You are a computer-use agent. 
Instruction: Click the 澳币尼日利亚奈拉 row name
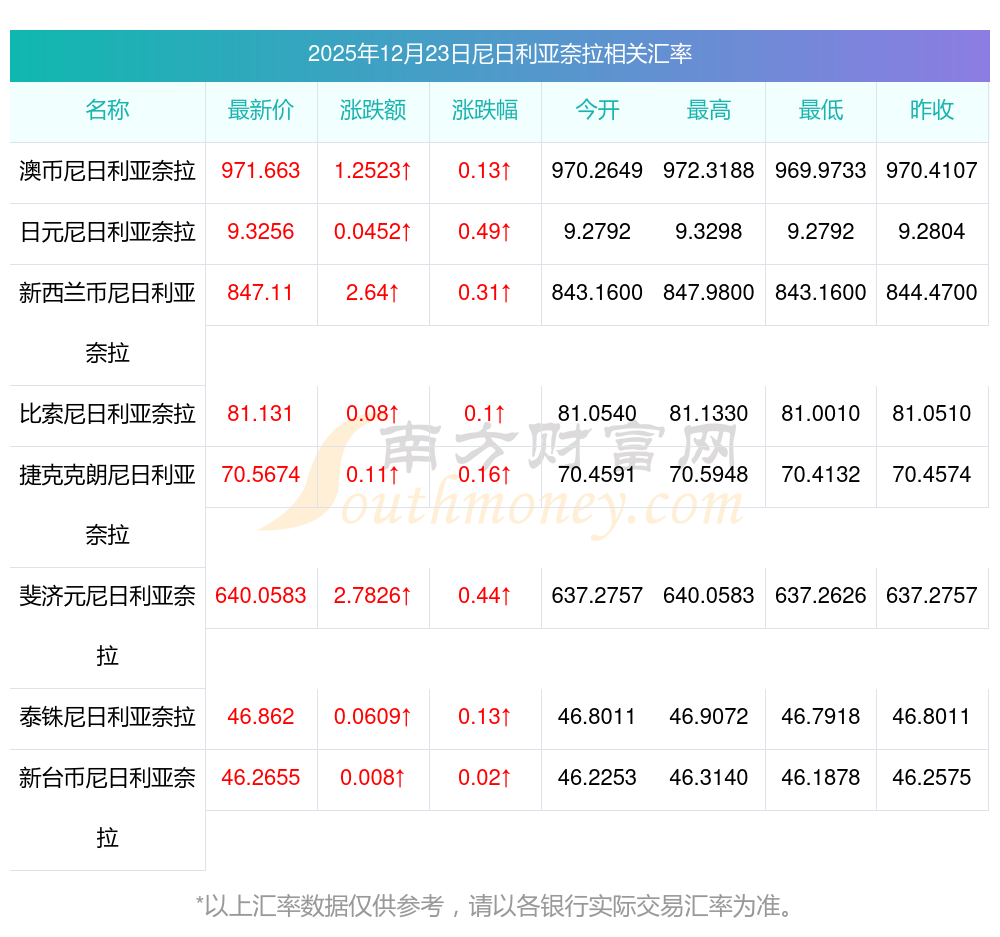(107, 171)
